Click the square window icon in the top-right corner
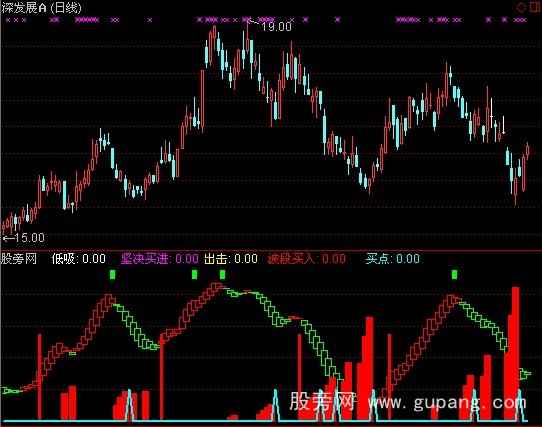 [x=535, y=7]
